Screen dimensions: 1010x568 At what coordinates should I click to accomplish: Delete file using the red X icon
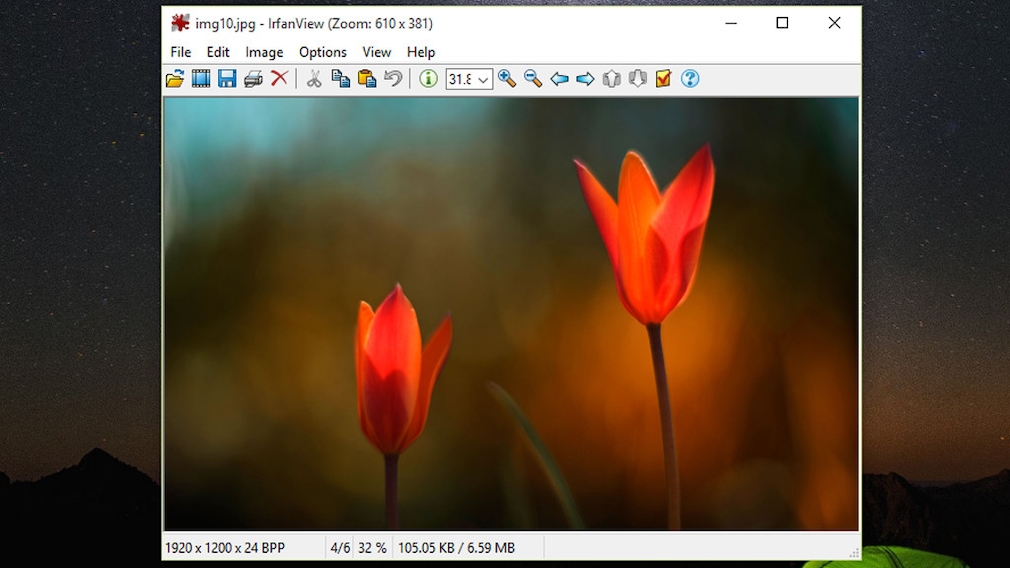point(279,79)
